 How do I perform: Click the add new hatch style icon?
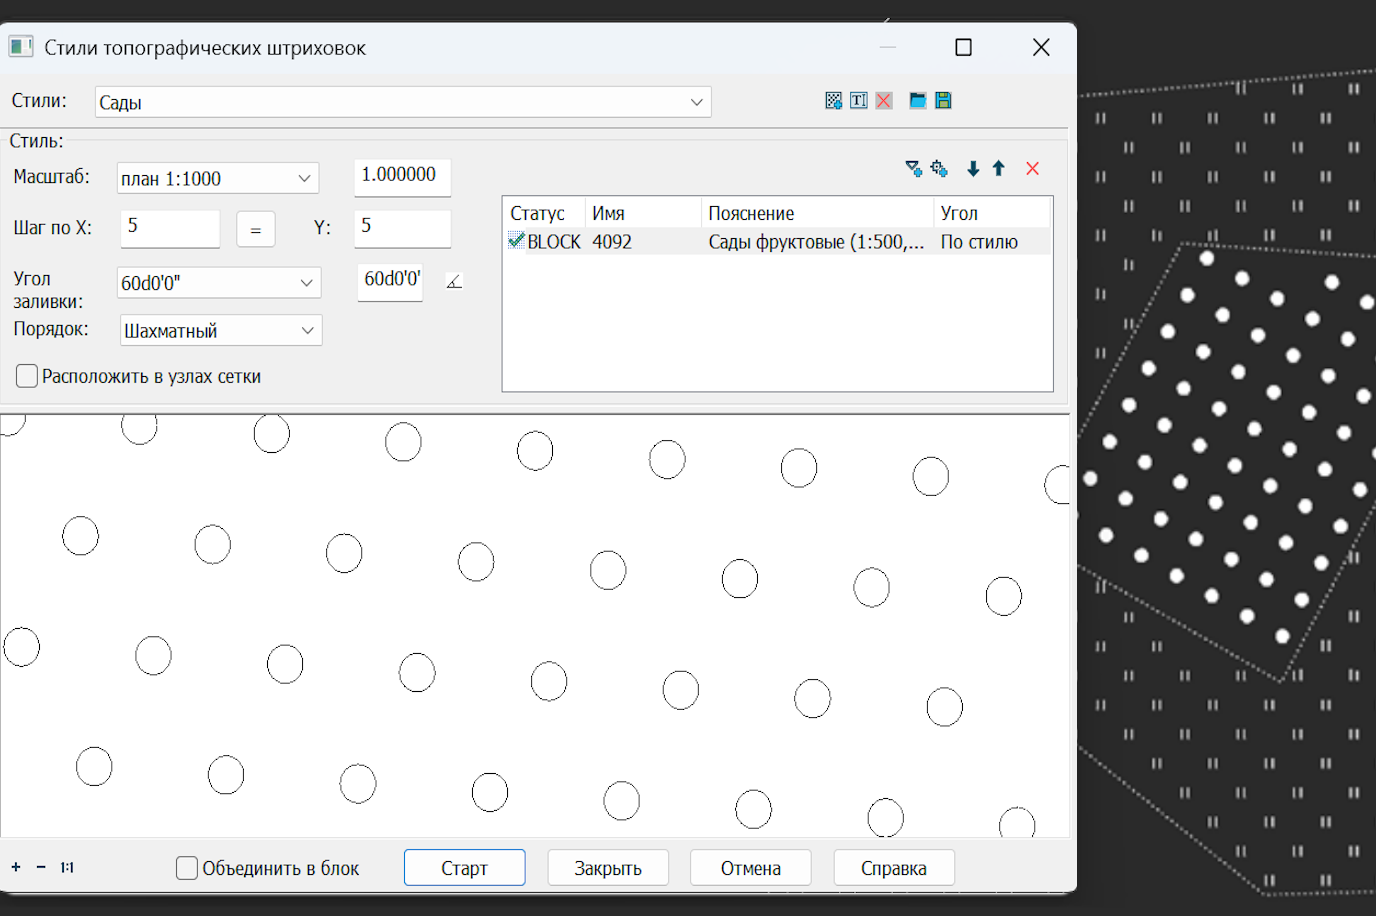833,101
